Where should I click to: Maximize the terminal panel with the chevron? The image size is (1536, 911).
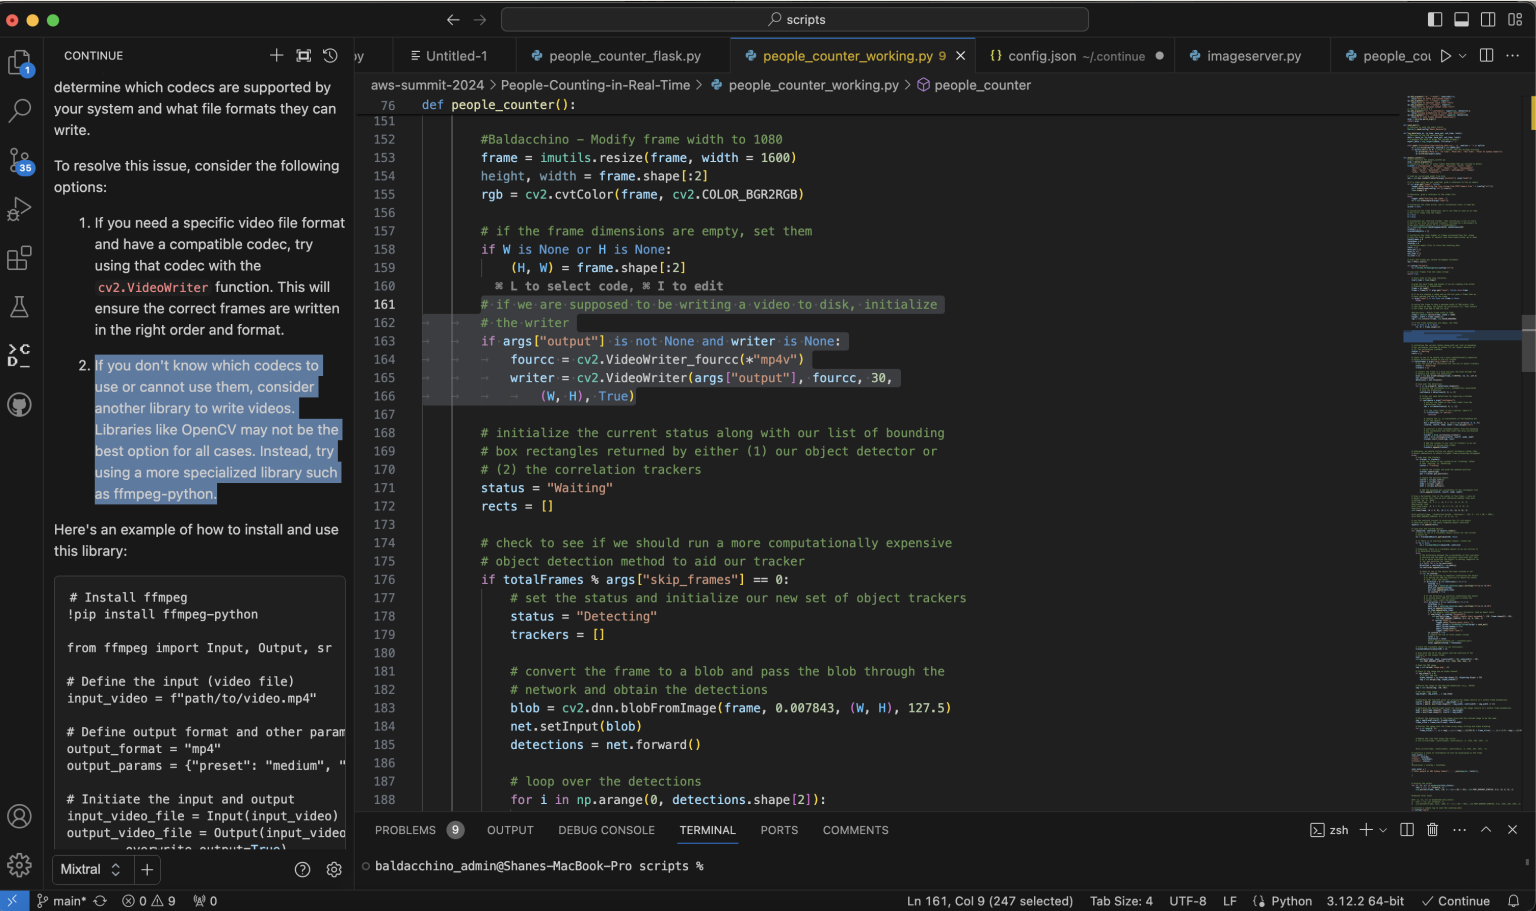click(x=1487, y=830)
